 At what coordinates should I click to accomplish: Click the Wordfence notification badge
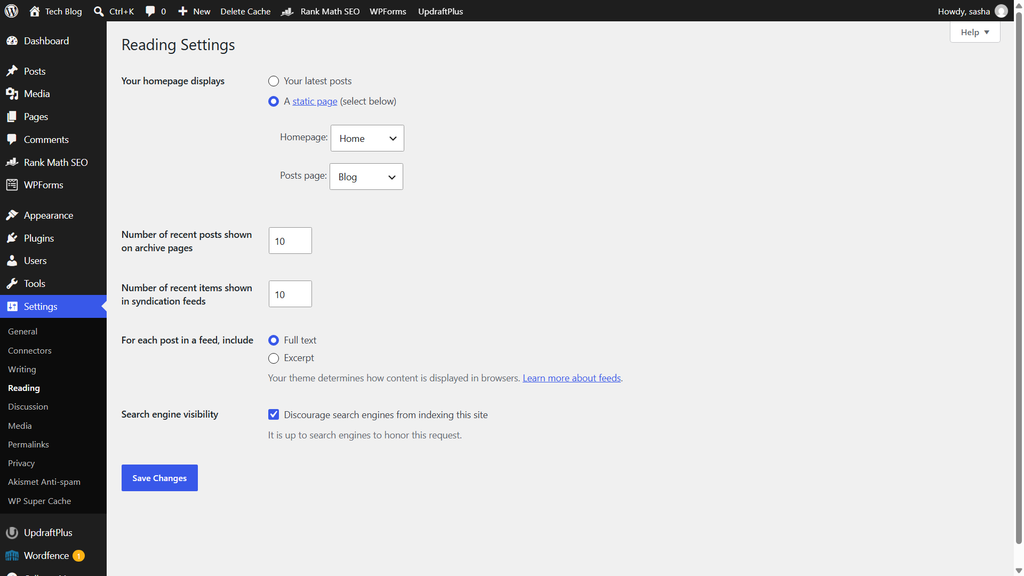[x=78, y=556]
